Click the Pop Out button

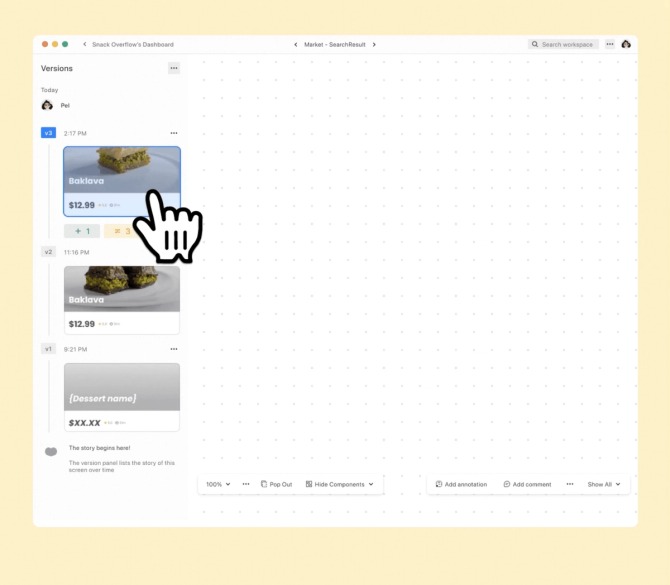[x=276, y=484]
